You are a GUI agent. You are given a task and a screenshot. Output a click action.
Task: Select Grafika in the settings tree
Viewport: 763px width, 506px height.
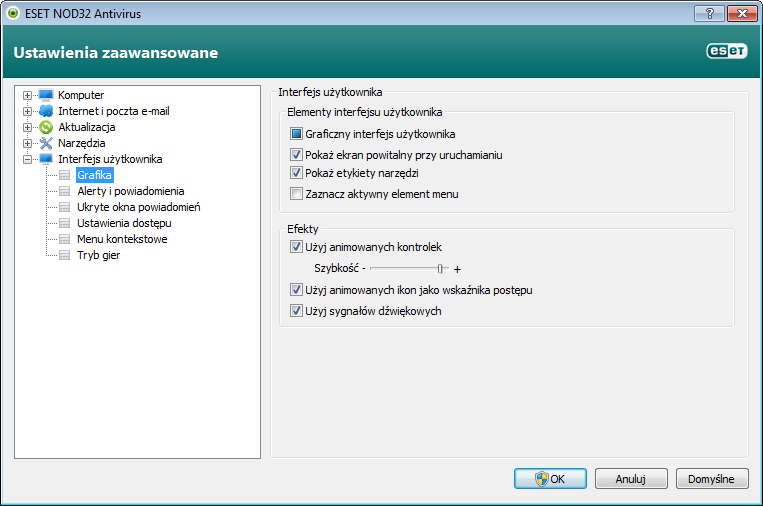pyautogui.click(x=94, y=175)
